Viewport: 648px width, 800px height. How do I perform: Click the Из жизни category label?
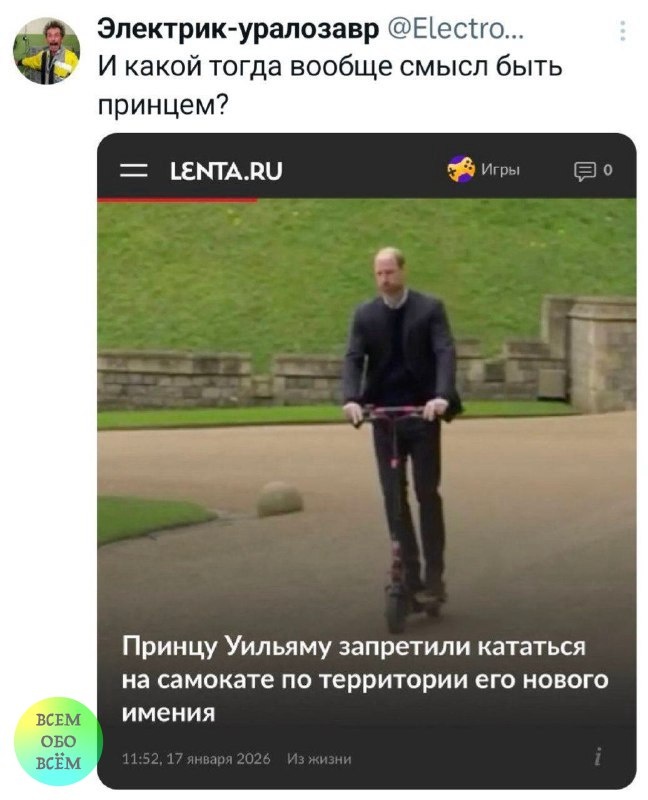tap(319, 759)
